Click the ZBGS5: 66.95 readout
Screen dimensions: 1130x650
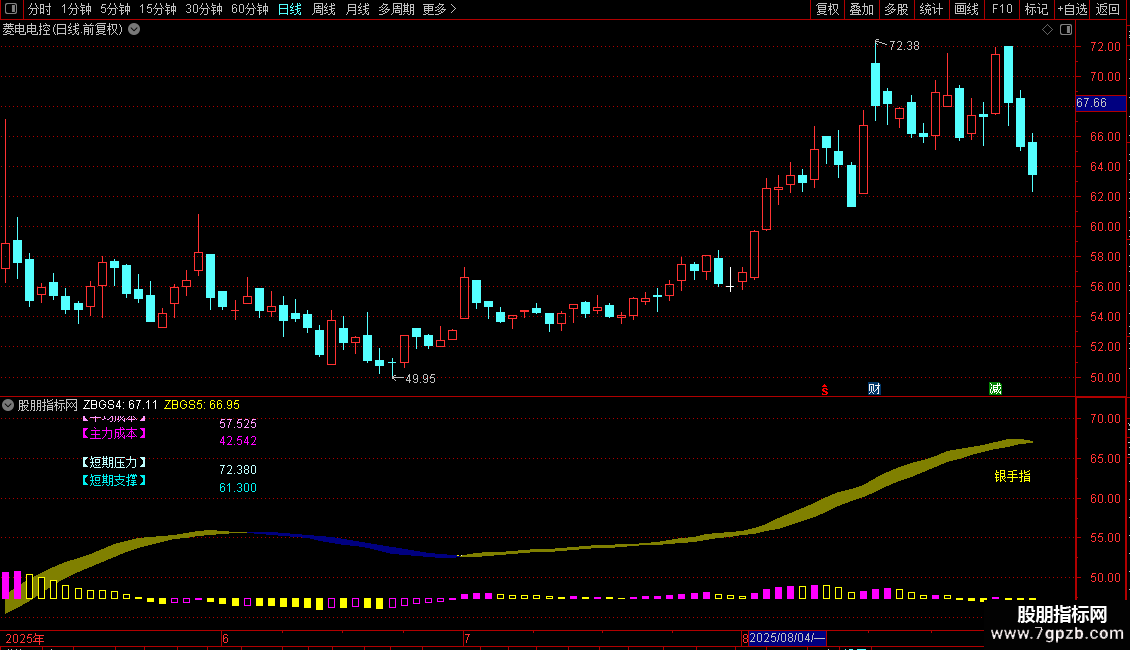point(202,405)
